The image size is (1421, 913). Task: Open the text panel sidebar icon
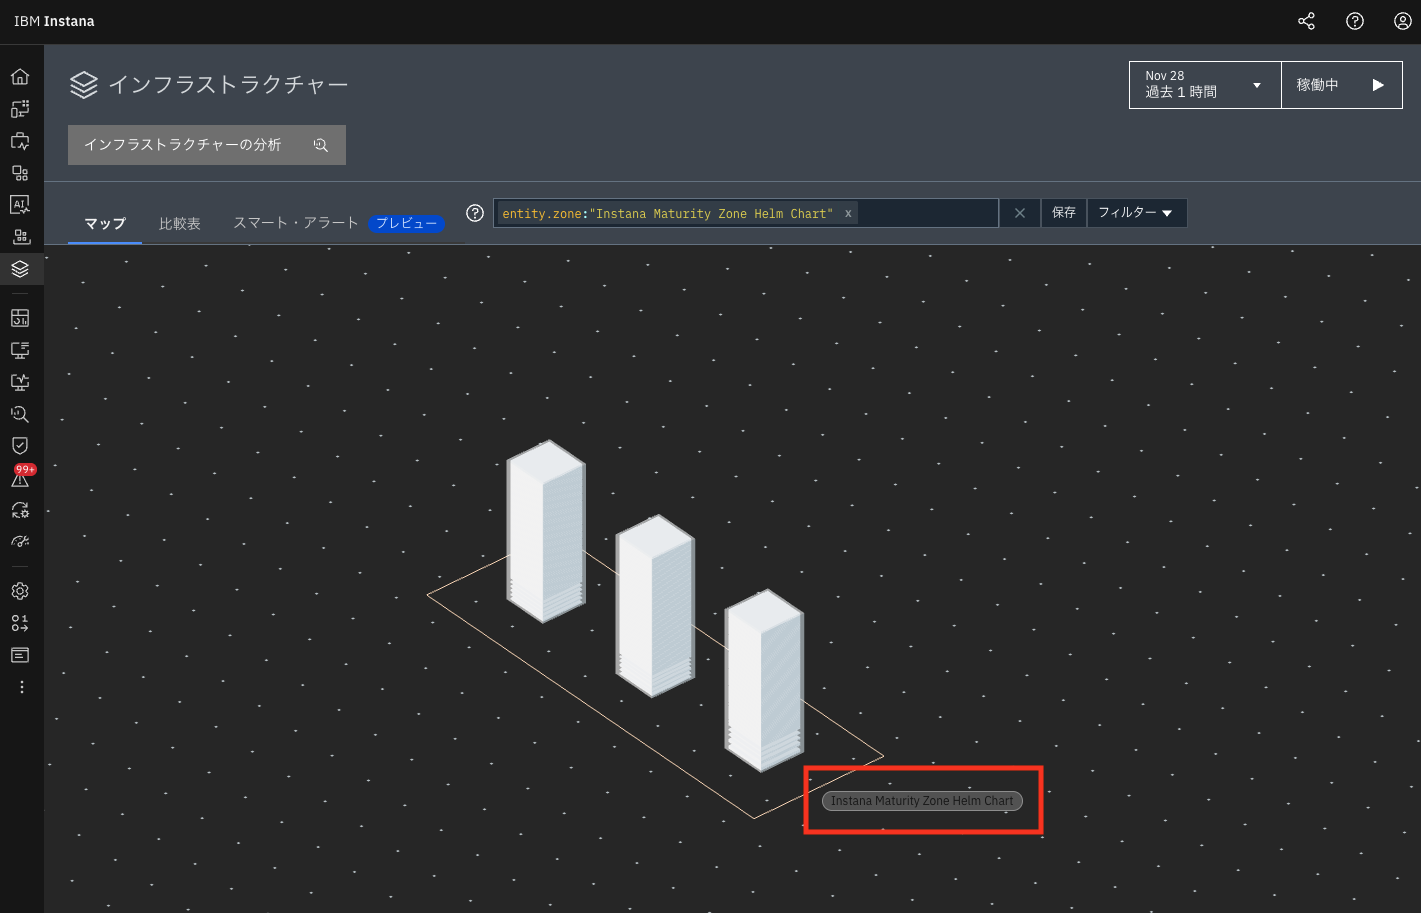[x=20, y=655]
